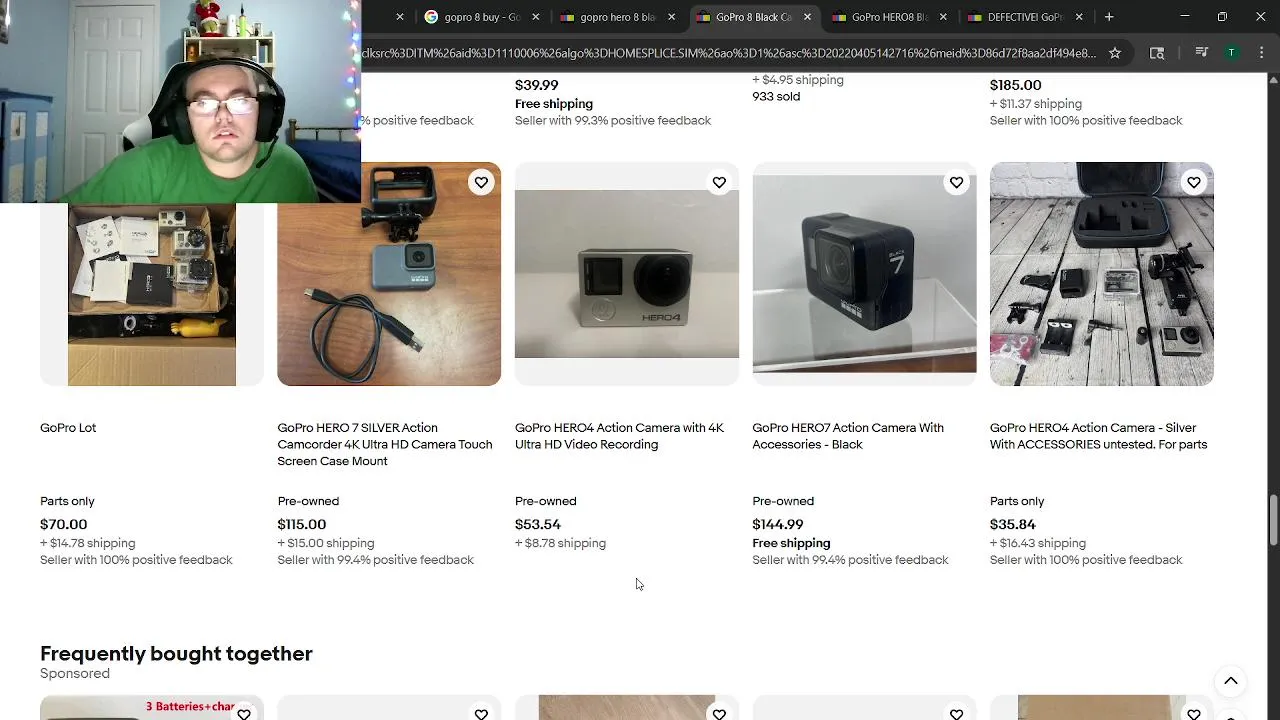Open Chrome three-dot menu
1280x720 pixels.
pyautogui.click(x=1260, y=53)
